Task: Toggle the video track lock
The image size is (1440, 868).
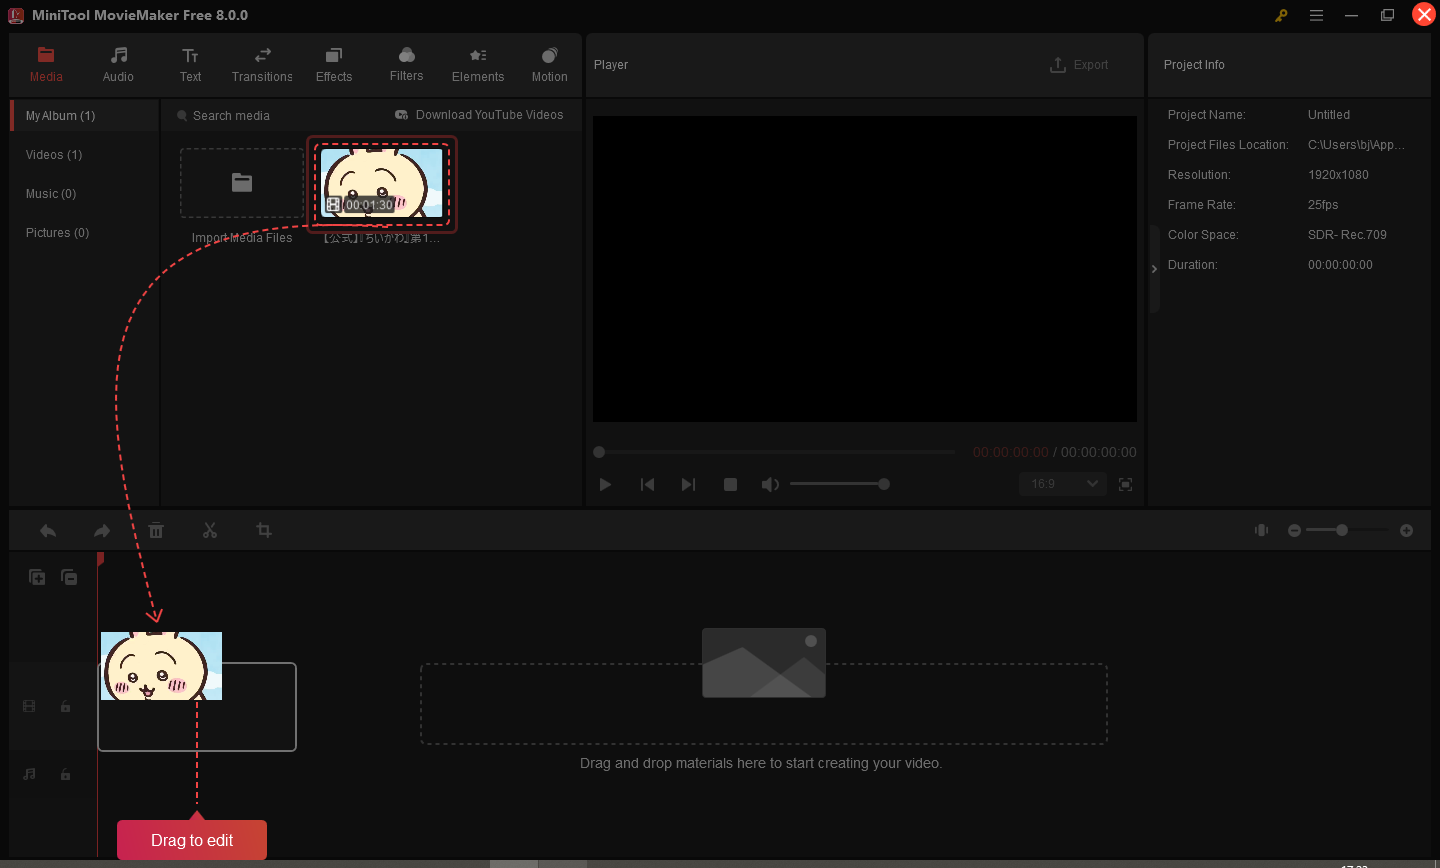Action: coord(65,706)
